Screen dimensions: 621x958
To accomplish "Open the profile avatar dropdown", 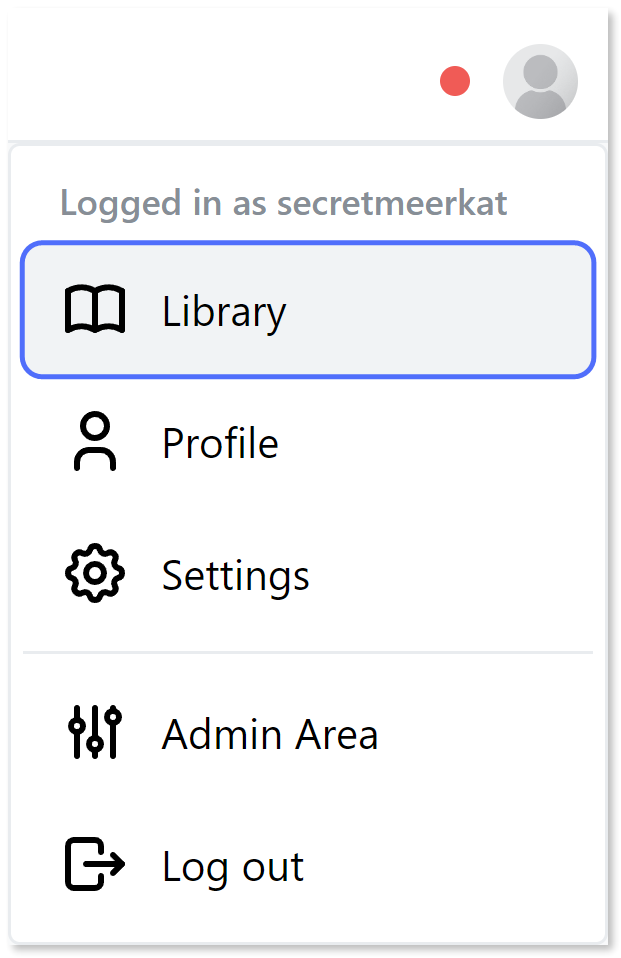I will [540, 81].
